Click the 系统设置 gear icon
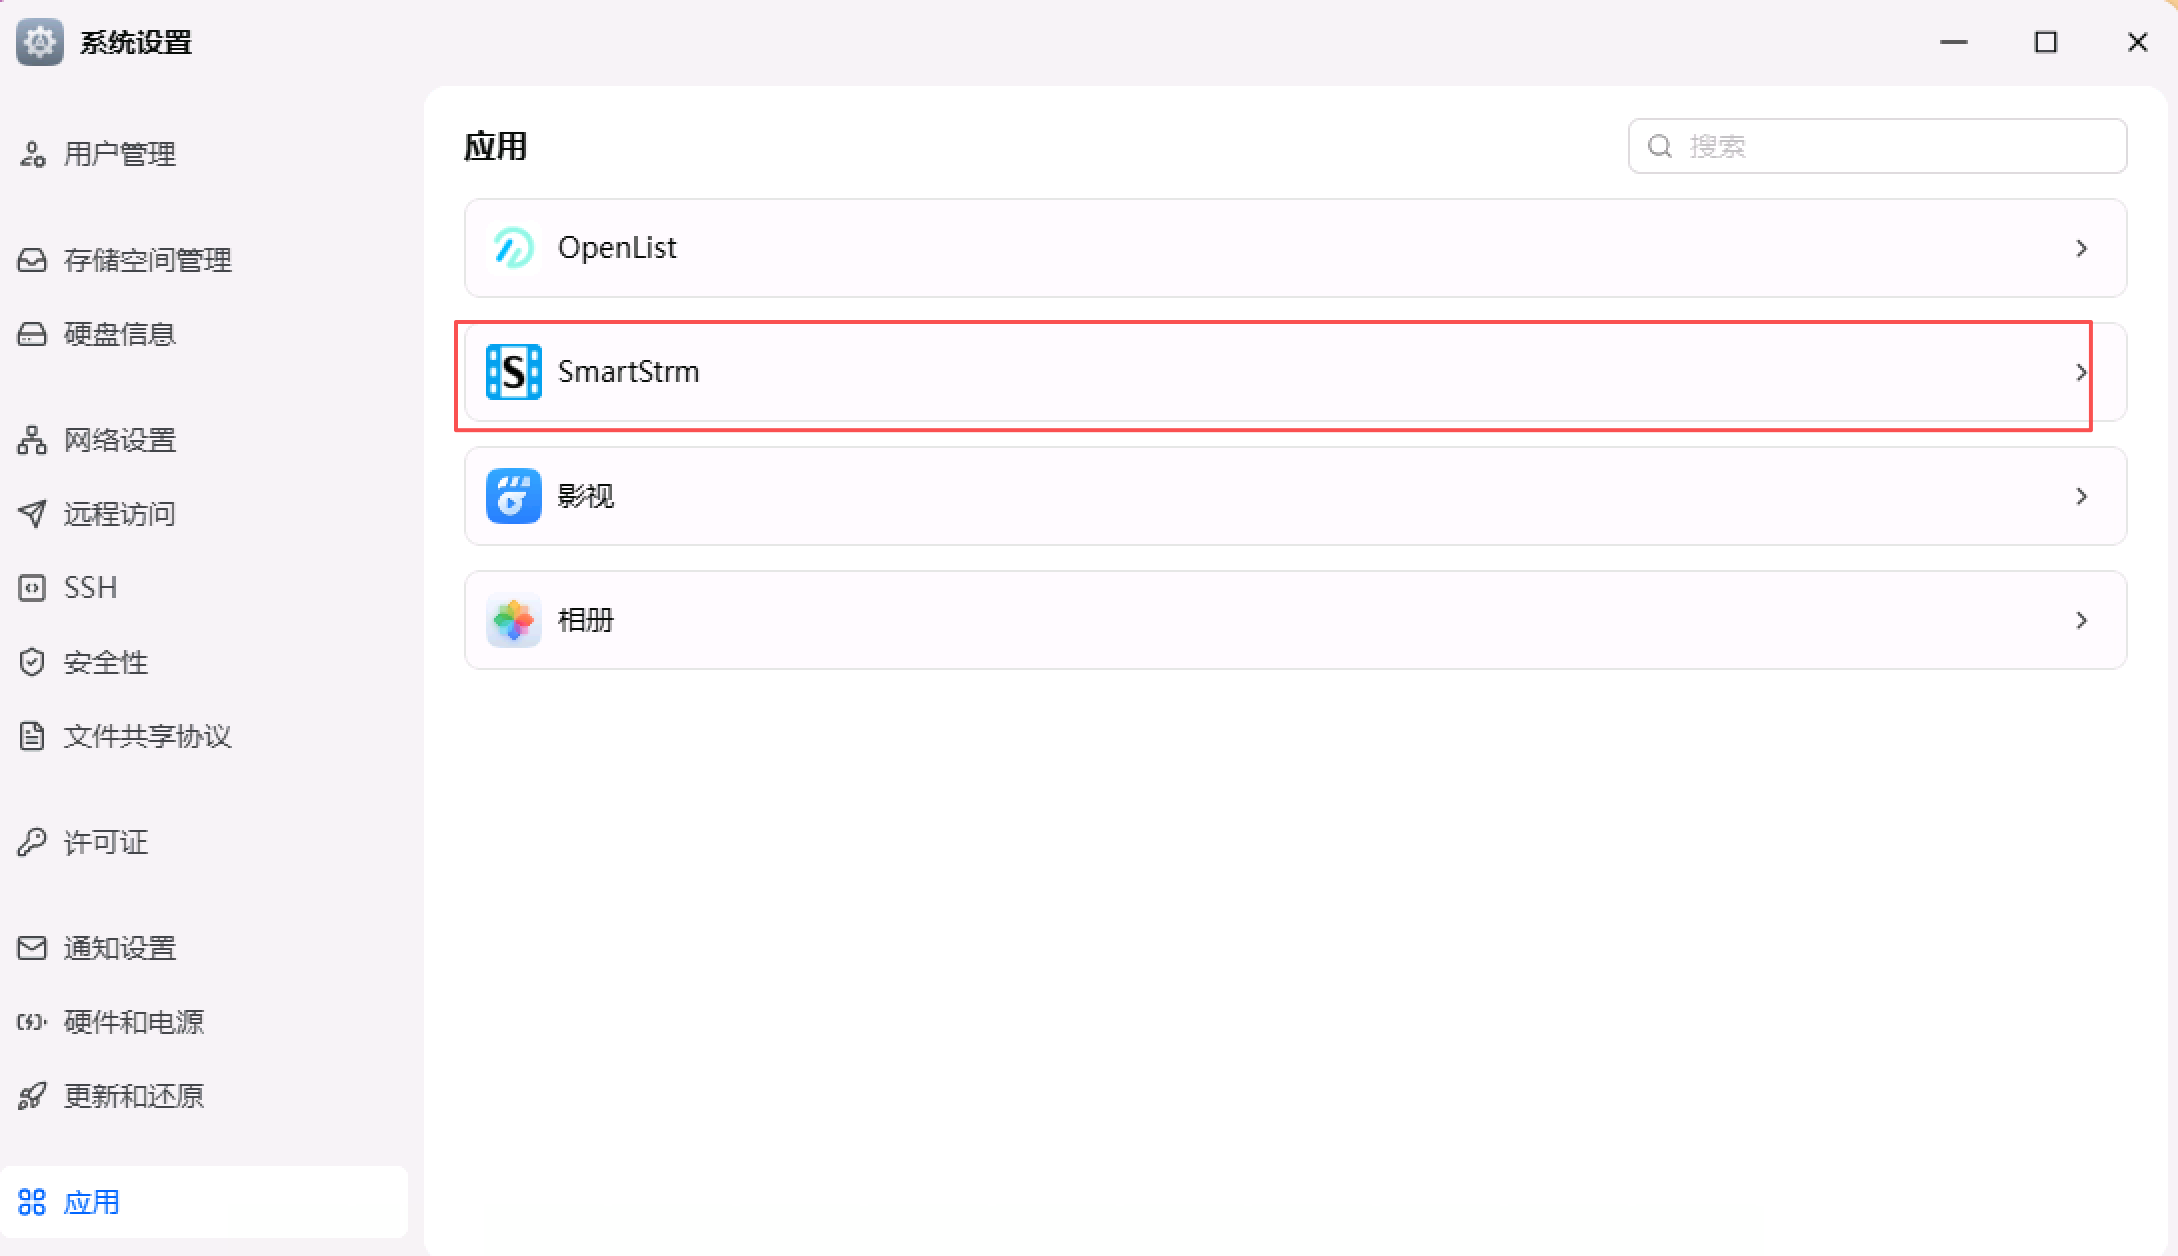The image size is (2178, 1256). [x=40, y=42]
